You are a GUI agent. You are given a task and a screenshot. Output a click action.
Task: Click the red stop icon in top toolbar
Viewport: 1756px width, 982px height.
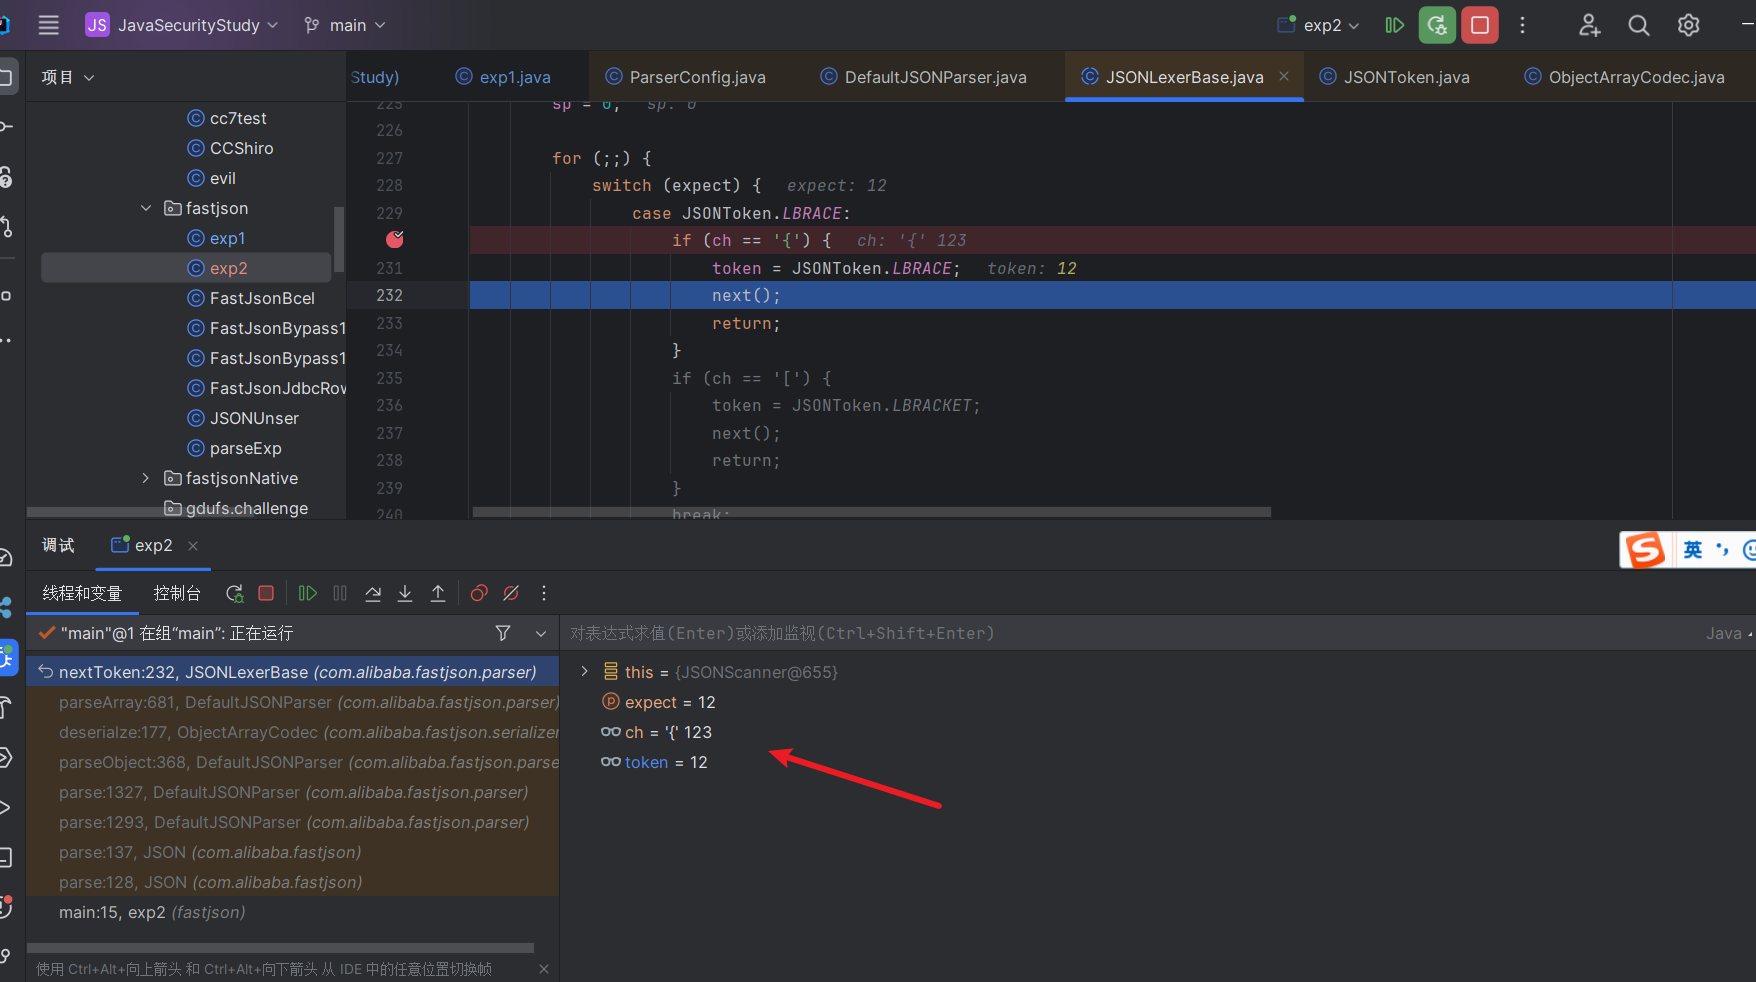click(1480, 25)
